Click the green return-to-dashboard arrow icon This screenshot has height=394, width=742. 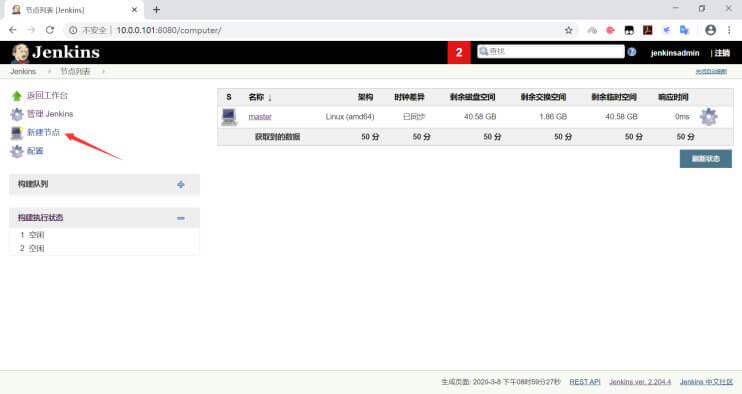[17, 96]
